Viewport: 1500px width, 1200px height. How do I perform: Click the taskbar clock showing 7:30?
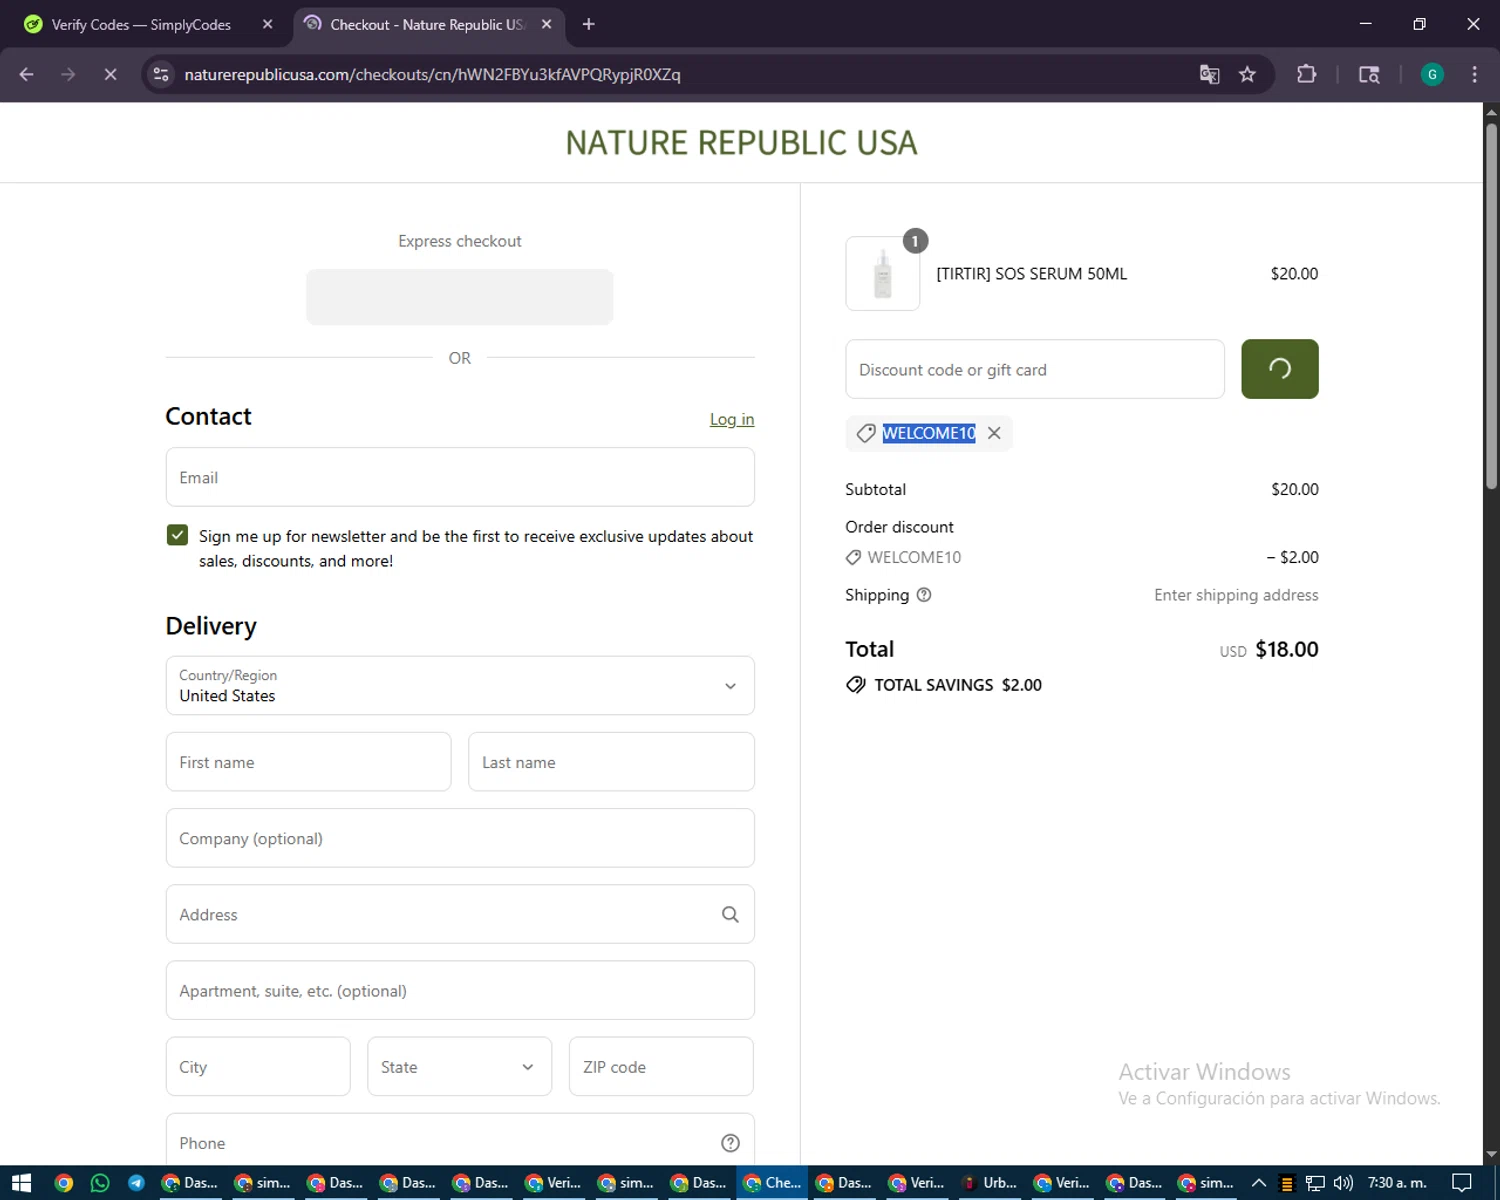pyautogui.click(x=1397, y=1183)
